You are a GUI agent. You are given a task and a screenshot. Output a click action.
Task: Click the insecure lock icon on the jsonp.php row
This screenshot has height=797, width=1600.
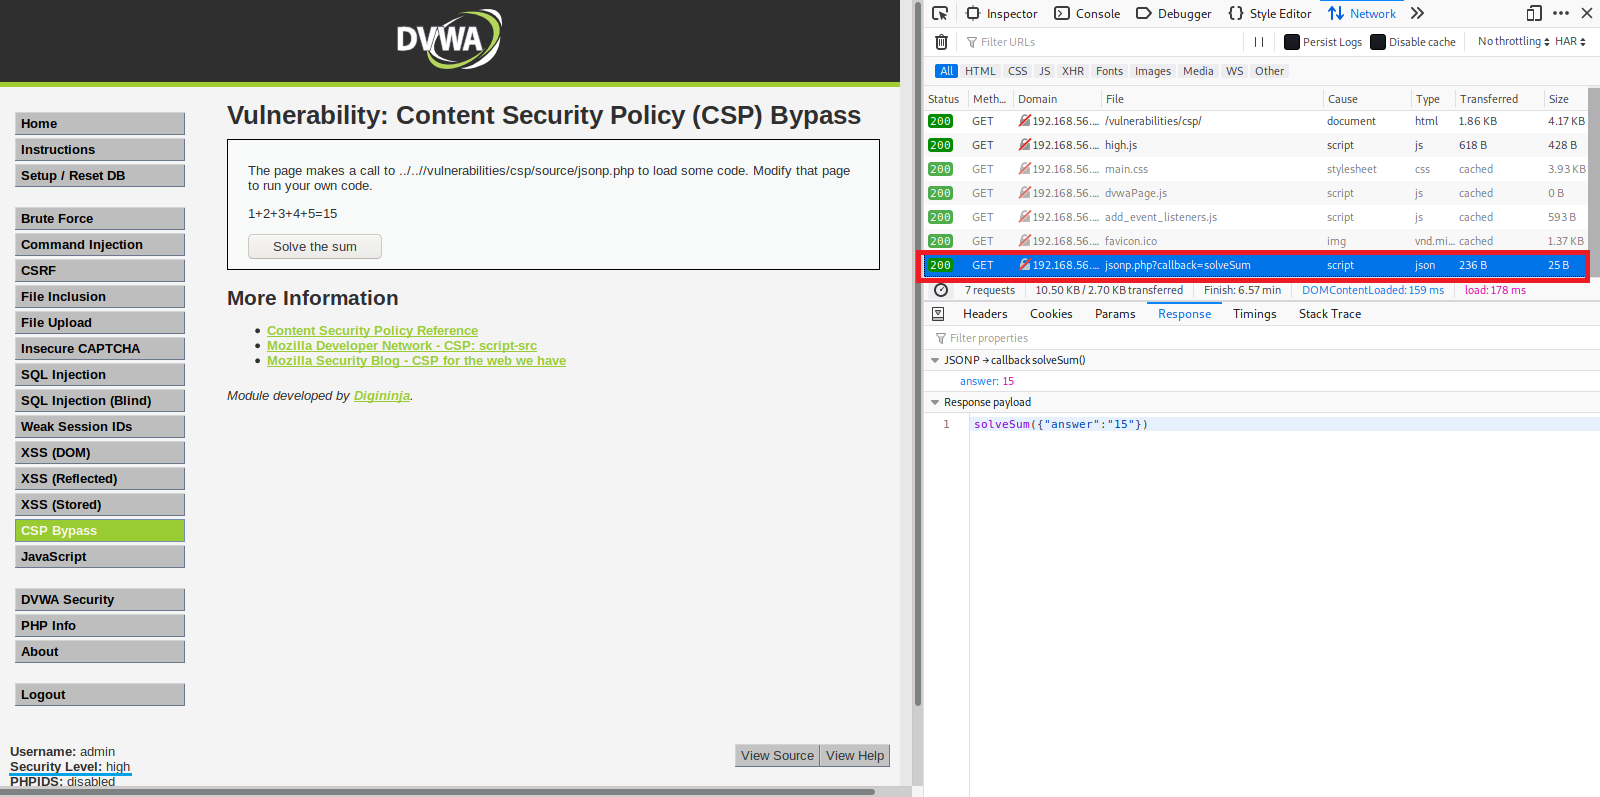click(1024, 265)
